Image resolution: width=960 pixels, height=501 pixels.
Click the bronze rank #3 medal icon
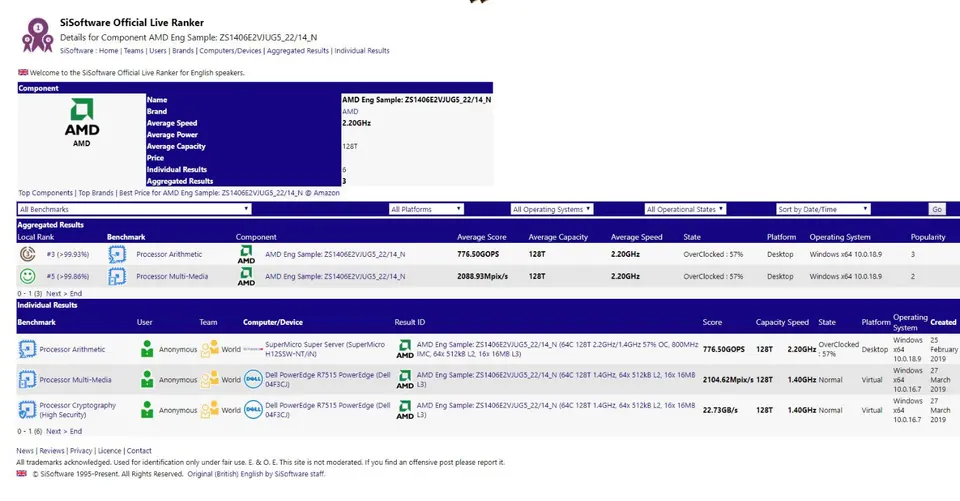pyautogui.click(x=27, y=254)
